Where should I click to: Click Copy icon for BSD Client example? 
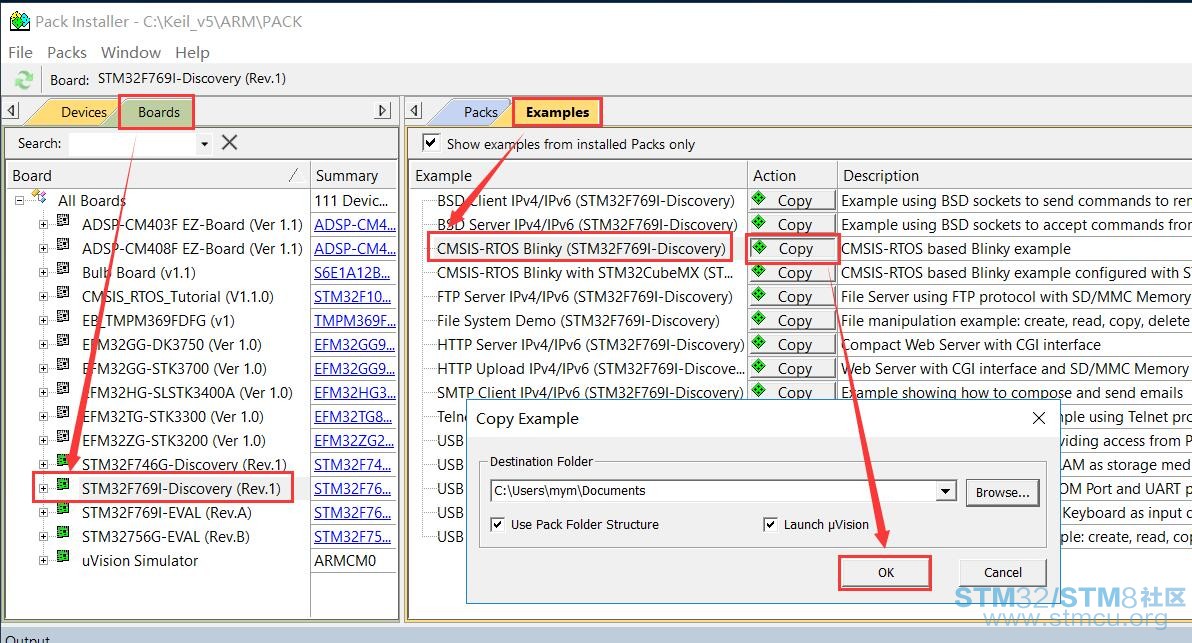(x=759, y=199)
